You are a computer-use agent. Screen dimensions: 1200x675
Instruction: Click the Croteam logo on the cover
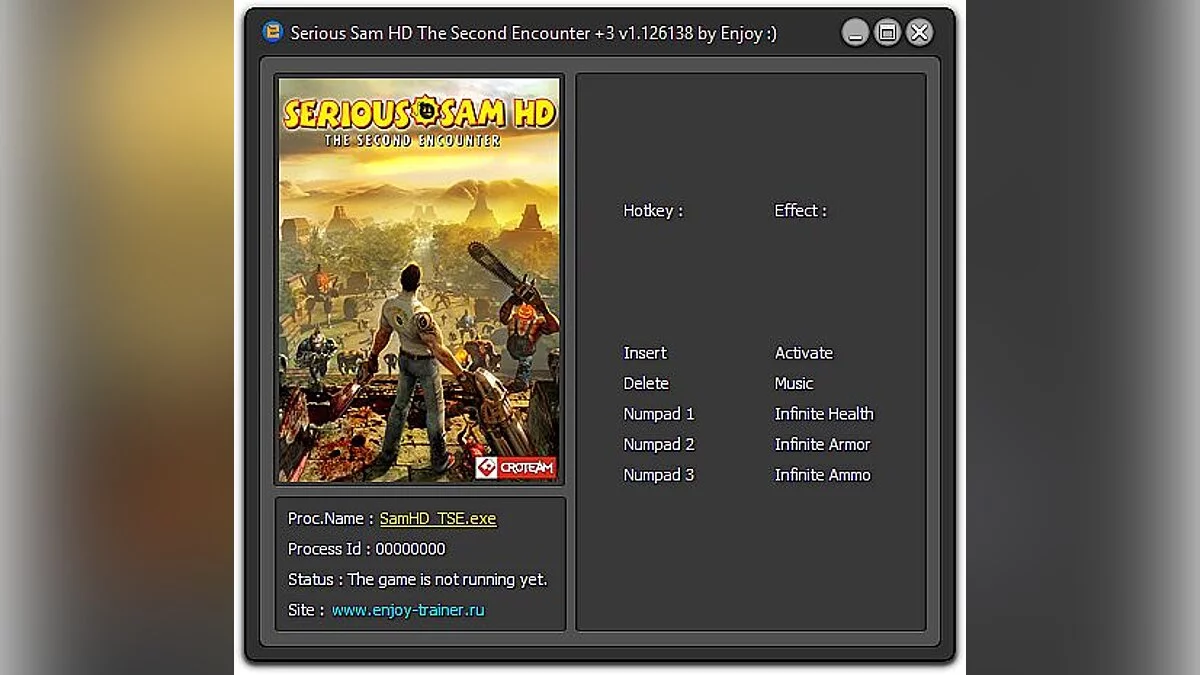514,467
